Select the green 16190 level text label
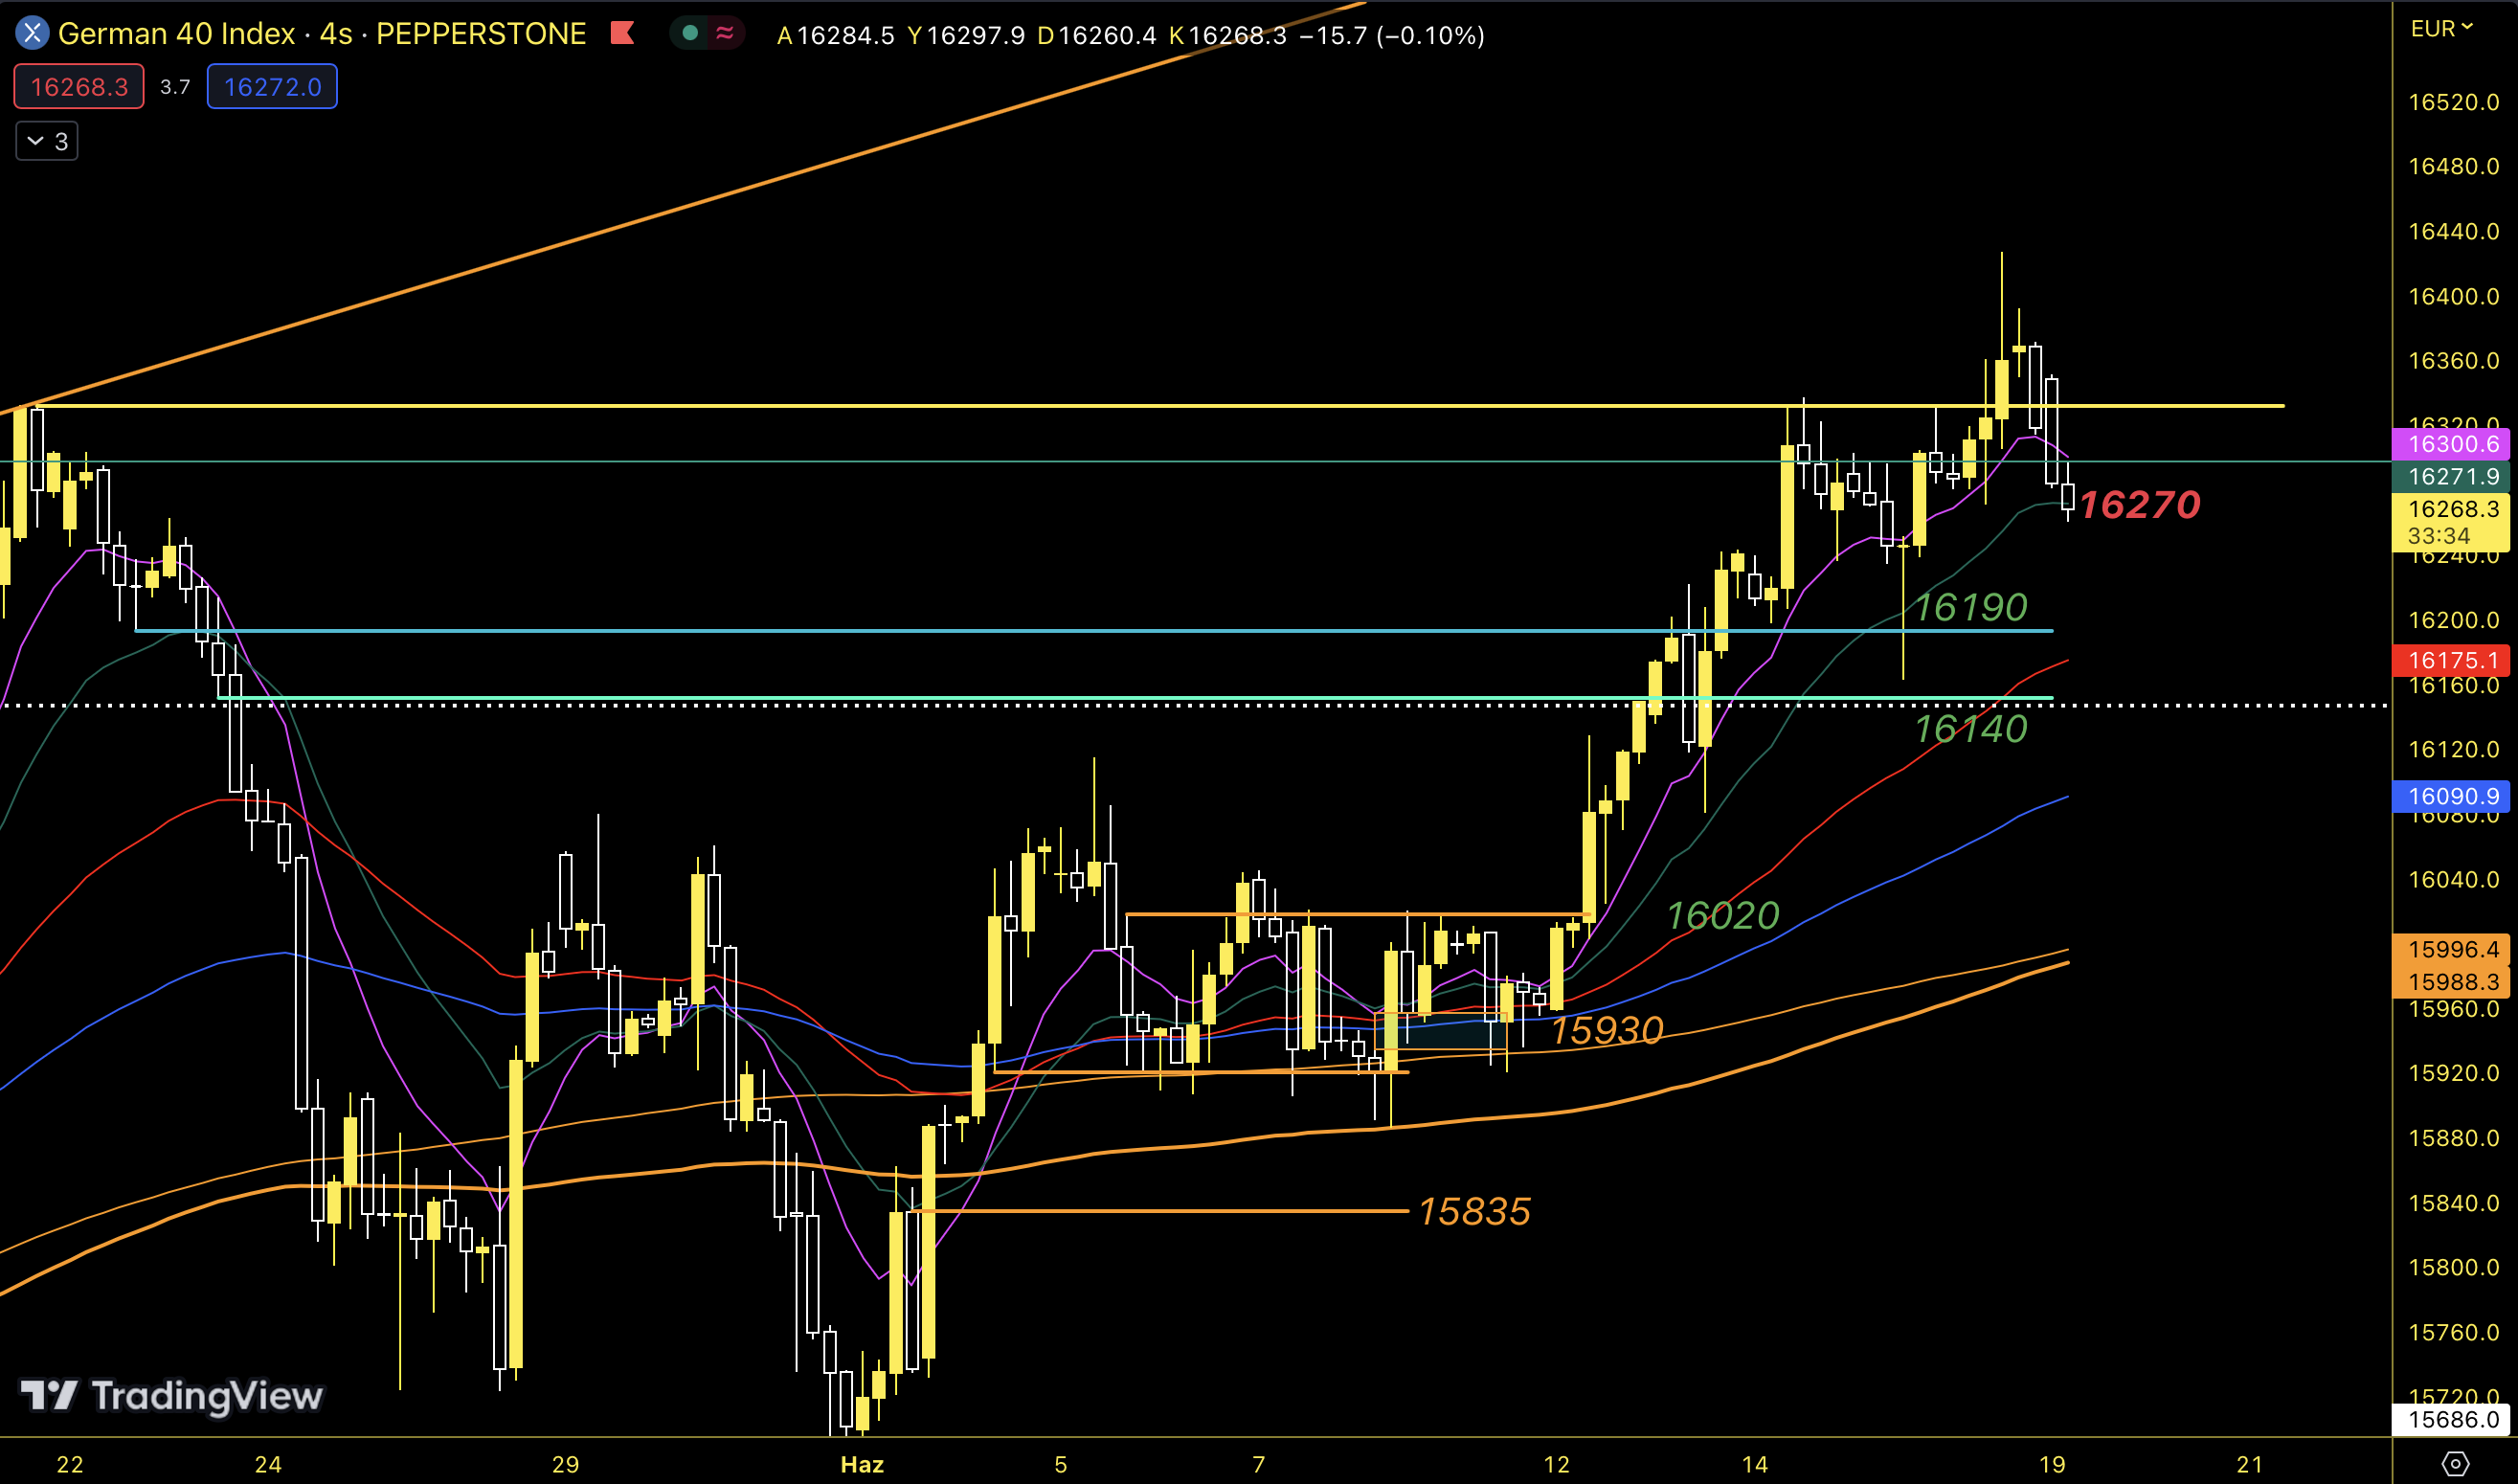Viewport: 2518px width, 1484px height. click(x=1970, y=607)
